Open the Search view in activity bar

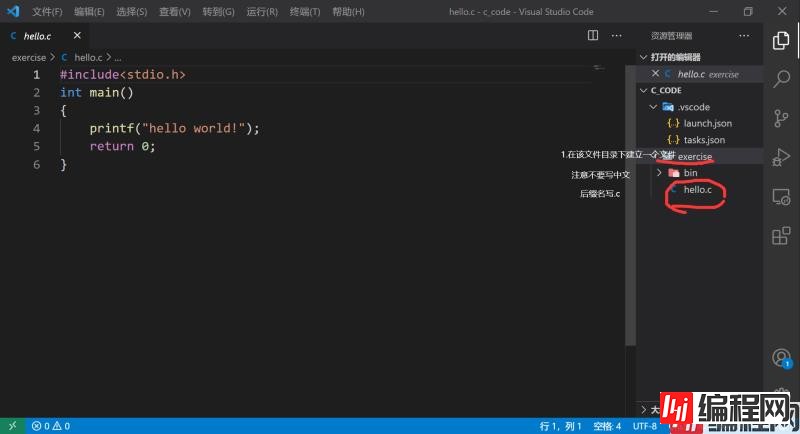782,79
